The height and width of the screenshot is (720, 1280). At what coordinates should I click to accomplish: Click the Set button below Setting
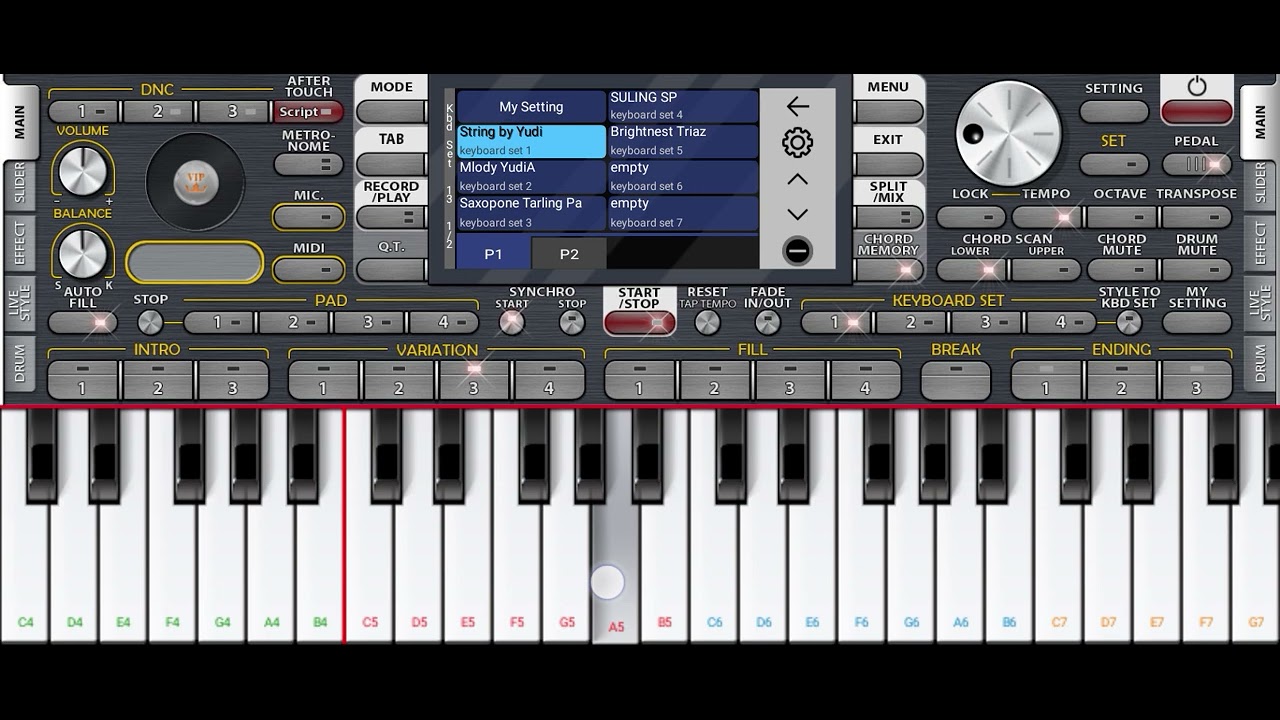(x=1114, y=164)
